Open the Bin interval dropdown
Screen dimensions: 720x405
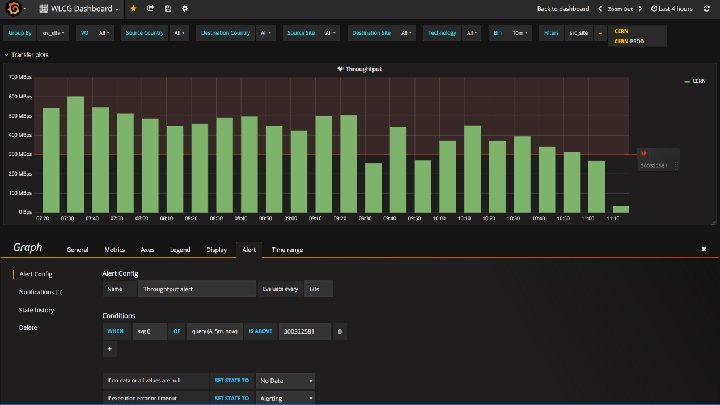(520, 33)
